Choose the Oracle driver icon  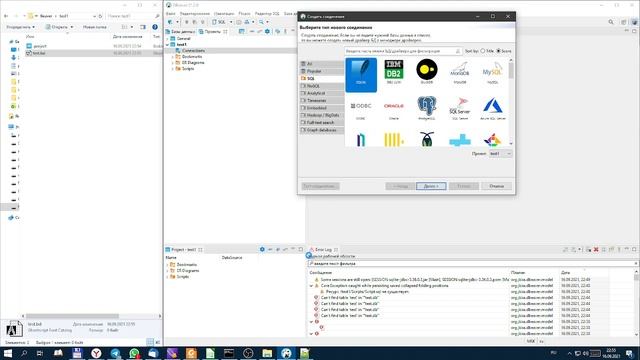click(x=394, y=106)
